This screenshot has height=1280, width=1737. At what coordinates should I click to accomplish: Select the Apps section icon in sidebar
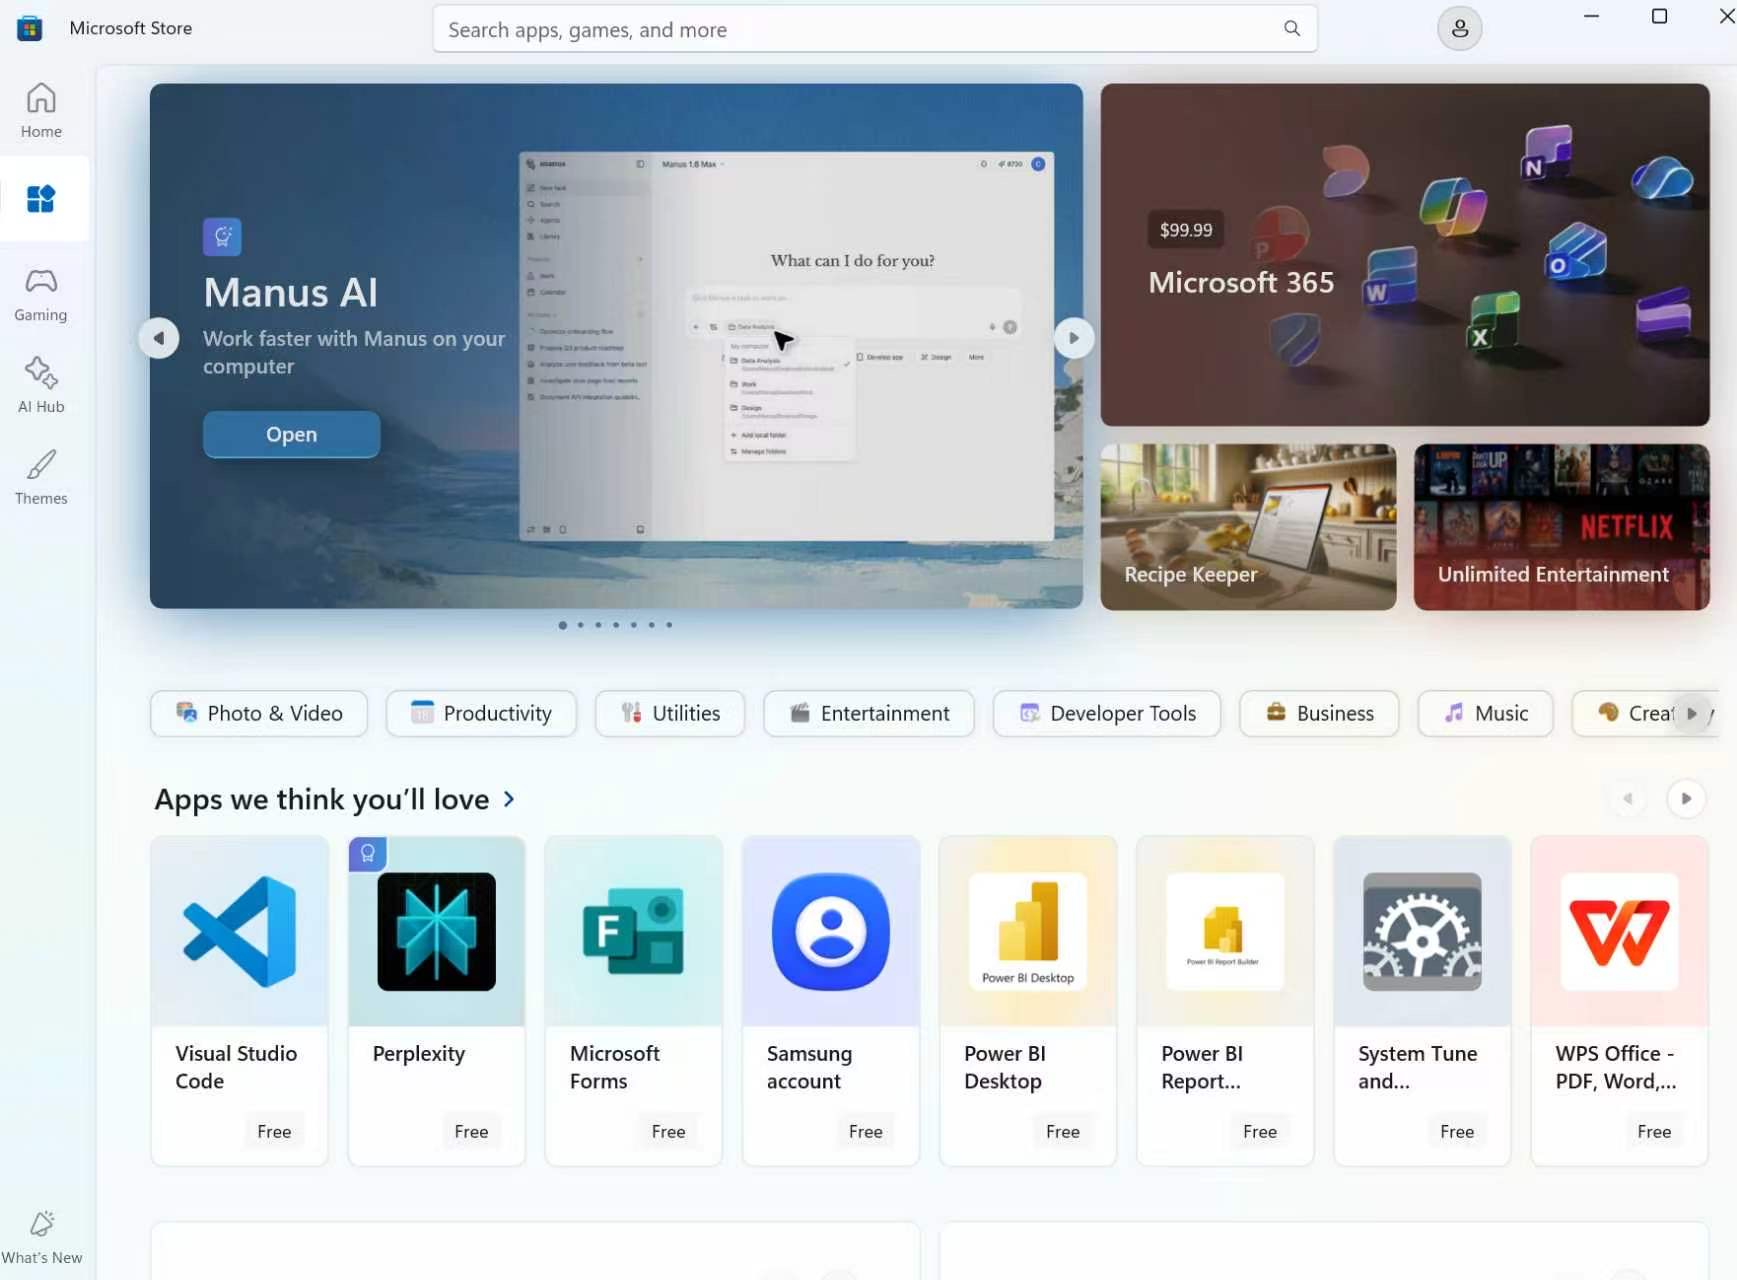tap(41, 199)
